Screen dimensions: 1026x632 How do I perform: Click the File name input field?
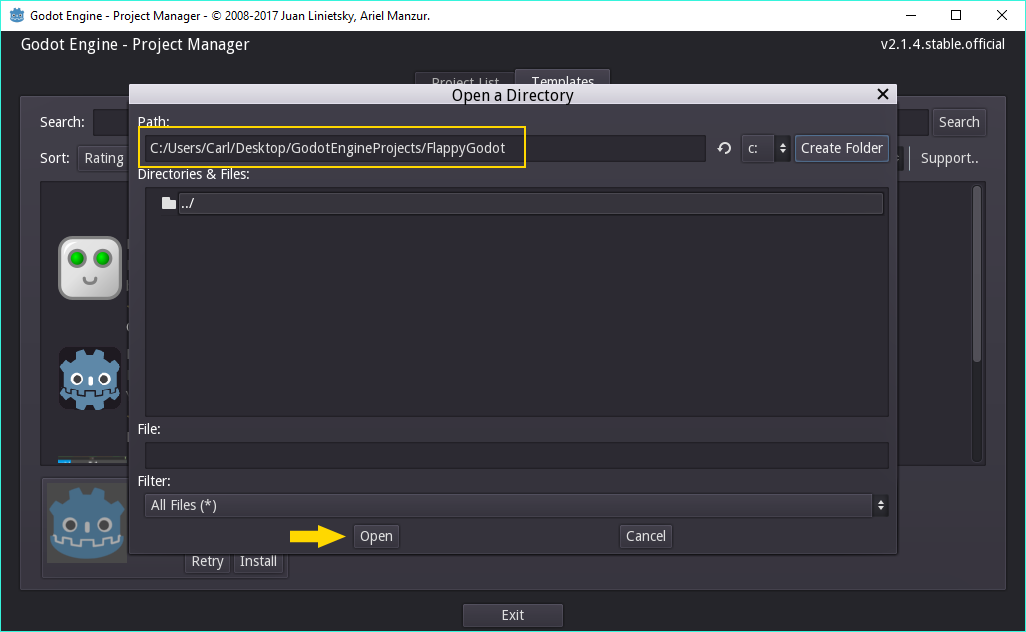coord(516,455)
